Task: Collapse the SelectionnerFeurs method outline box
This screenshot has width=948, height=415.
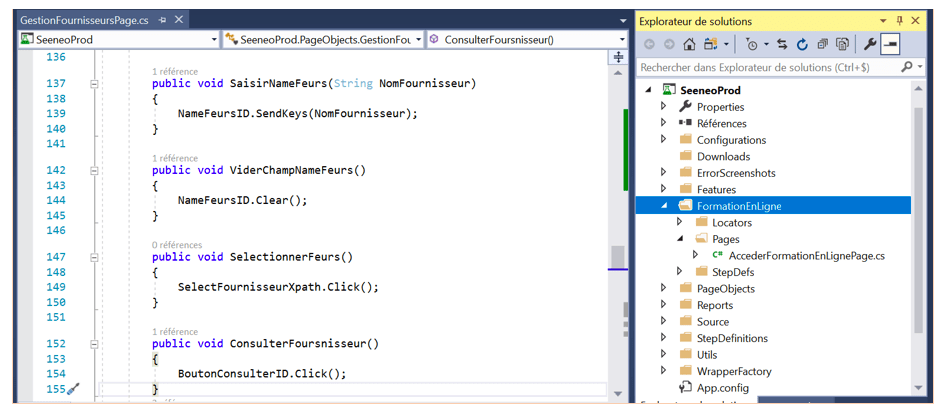Action: (x=94, y=257)
